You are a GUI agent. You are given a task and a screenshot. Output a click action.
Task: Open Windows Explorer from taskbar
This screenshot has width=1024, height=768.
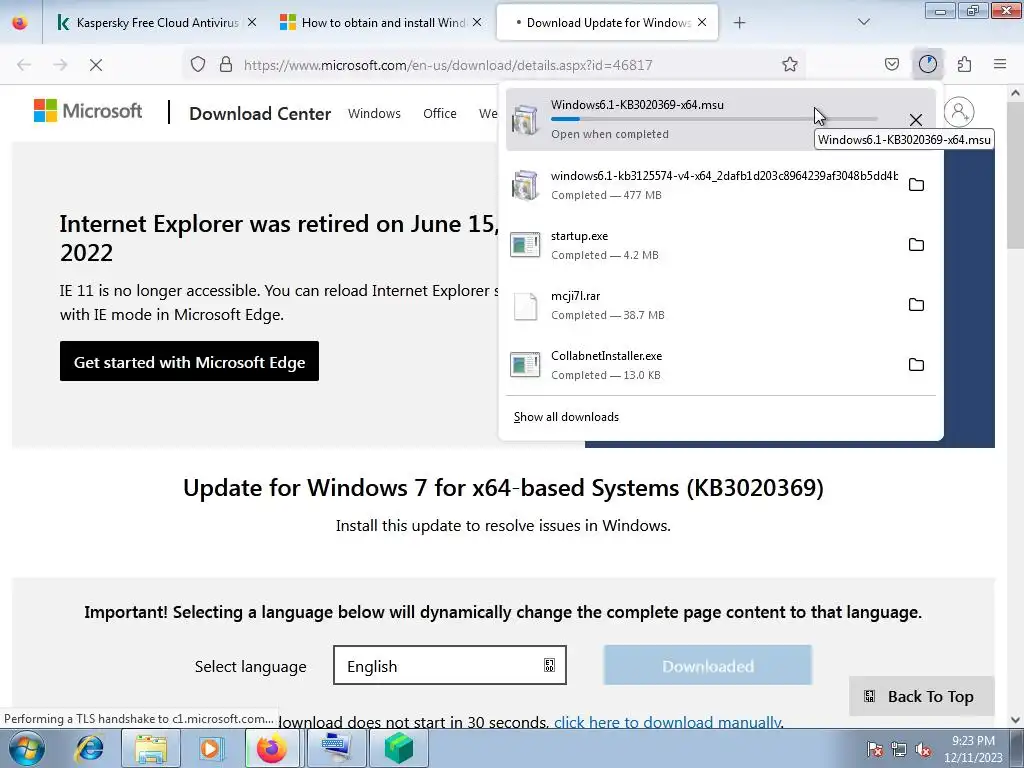(x=151, y=748)
